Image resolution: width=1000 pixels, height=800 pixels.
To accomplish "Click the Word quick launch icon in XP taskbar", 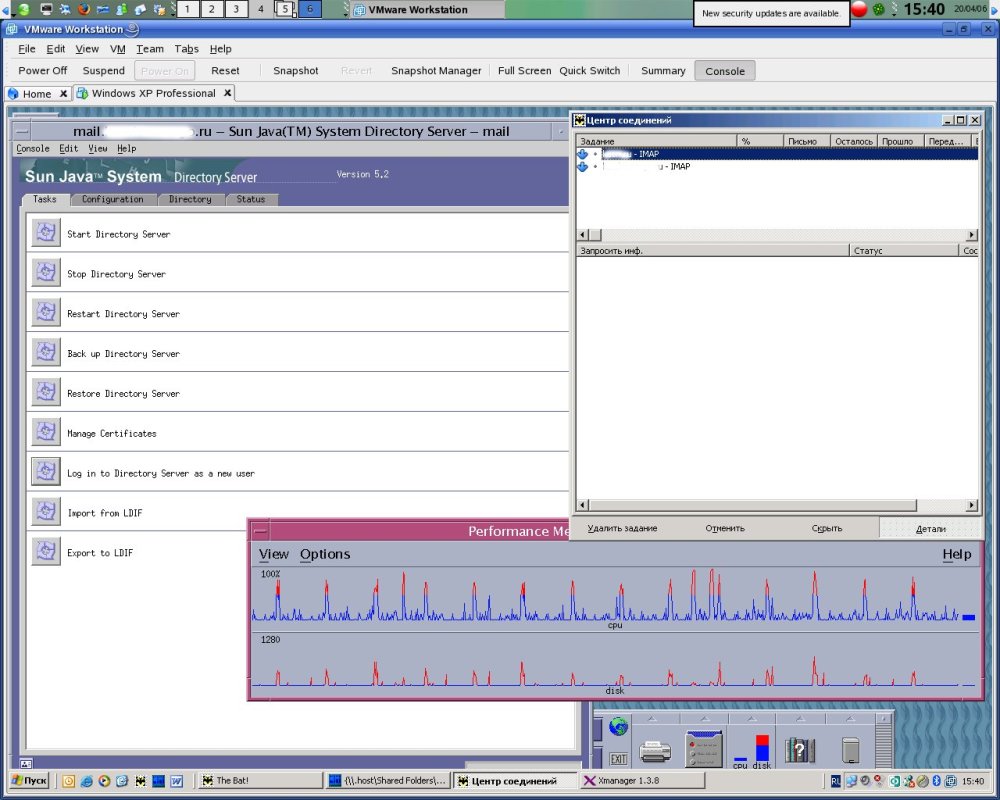I will pos(177,781).
